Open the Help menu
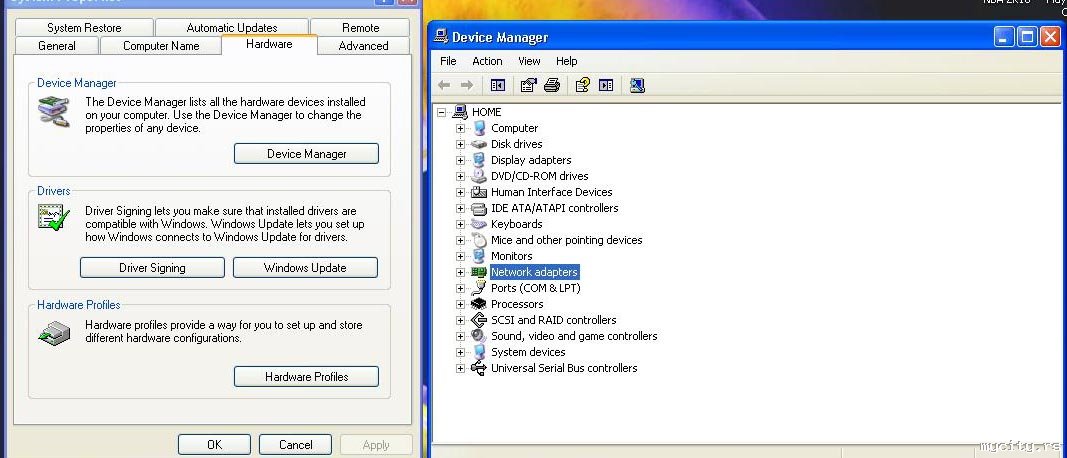1067x458 pixels. (567, 61)
